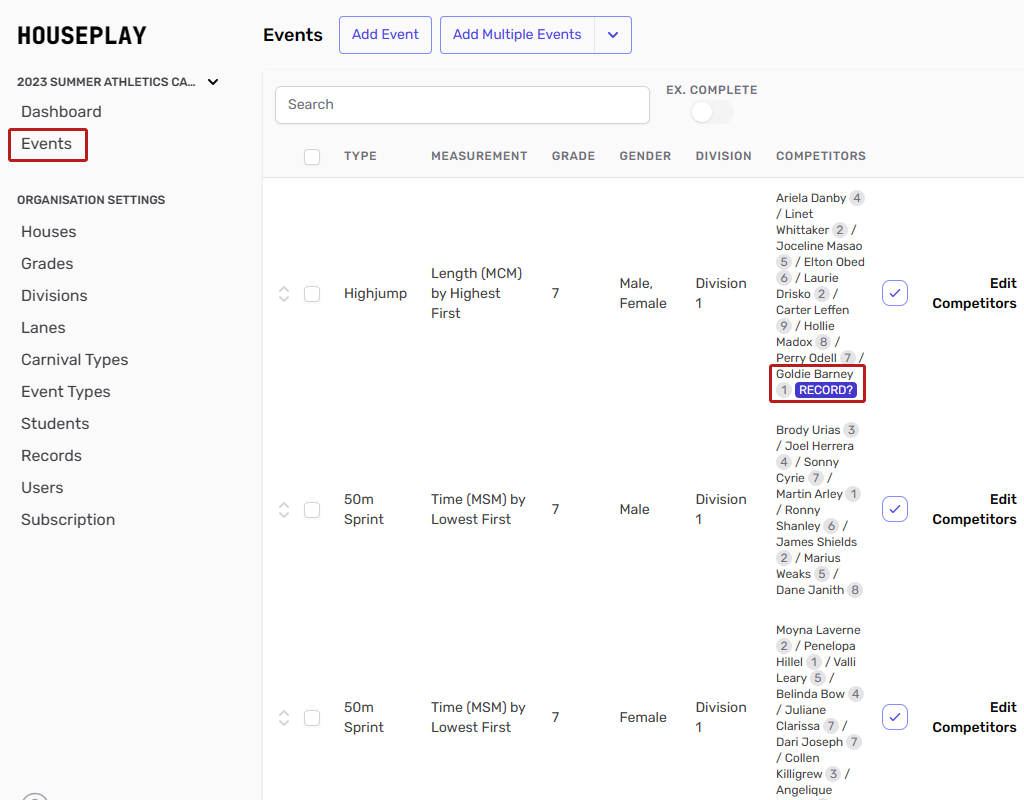
Task: Open Dashboard in the sidebar
Action: point(61,112)
